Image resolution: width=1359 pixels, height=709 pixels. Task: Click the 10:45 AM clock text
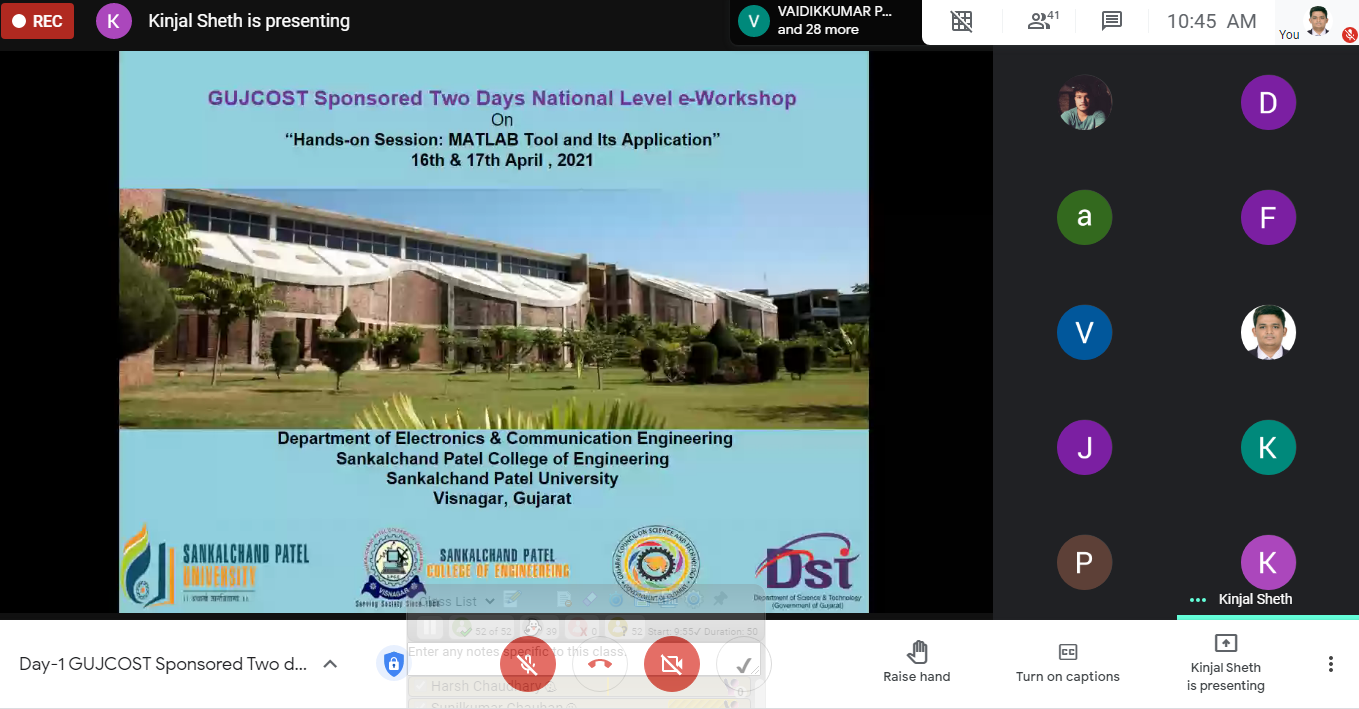pos(1211,21)
